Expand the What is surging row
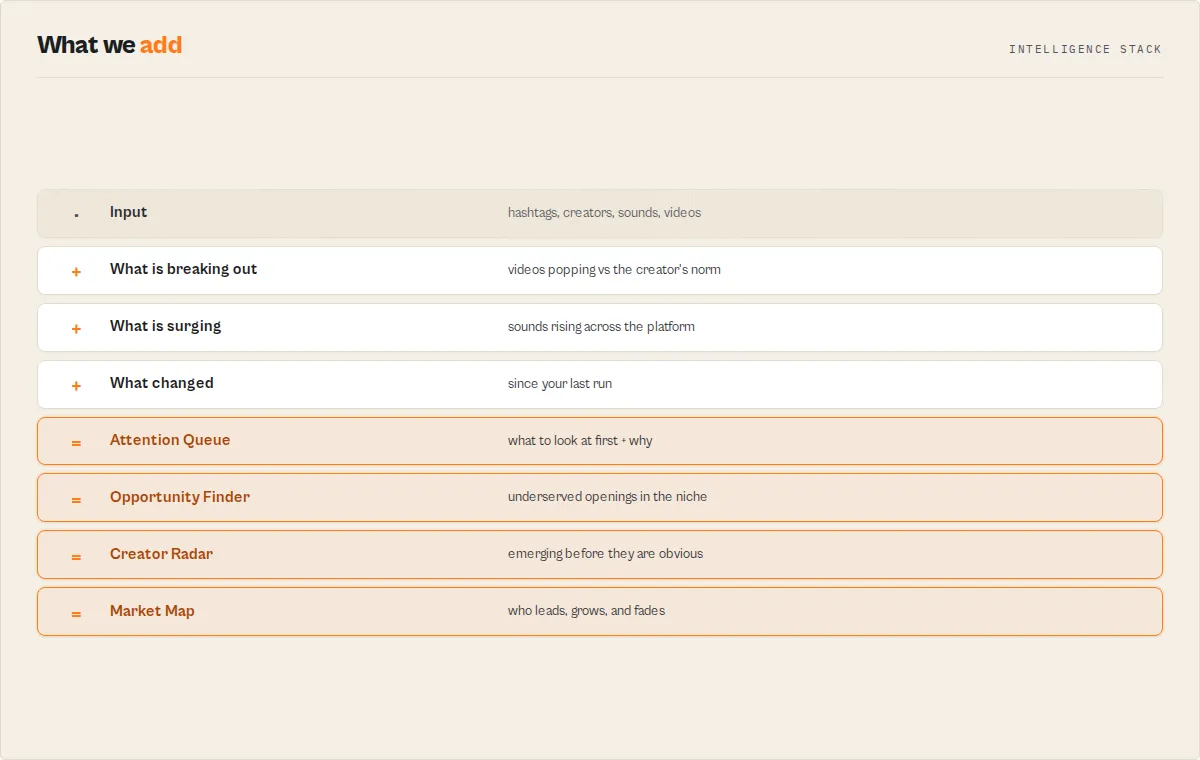This screenshot has width=1200, height=760. pyautogui.click(x=600, y=327)
